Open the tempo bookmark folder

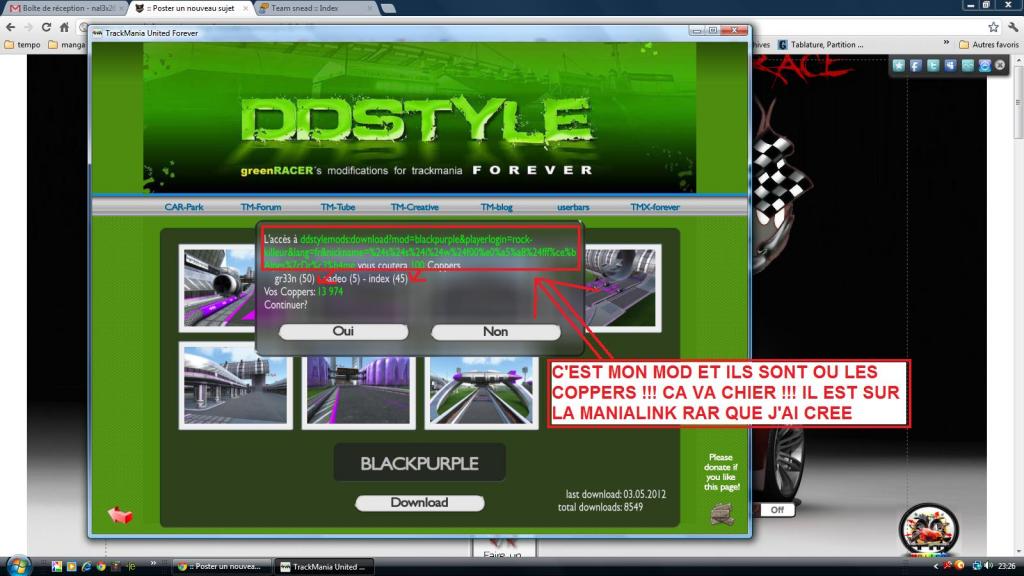tap(23, 44)
